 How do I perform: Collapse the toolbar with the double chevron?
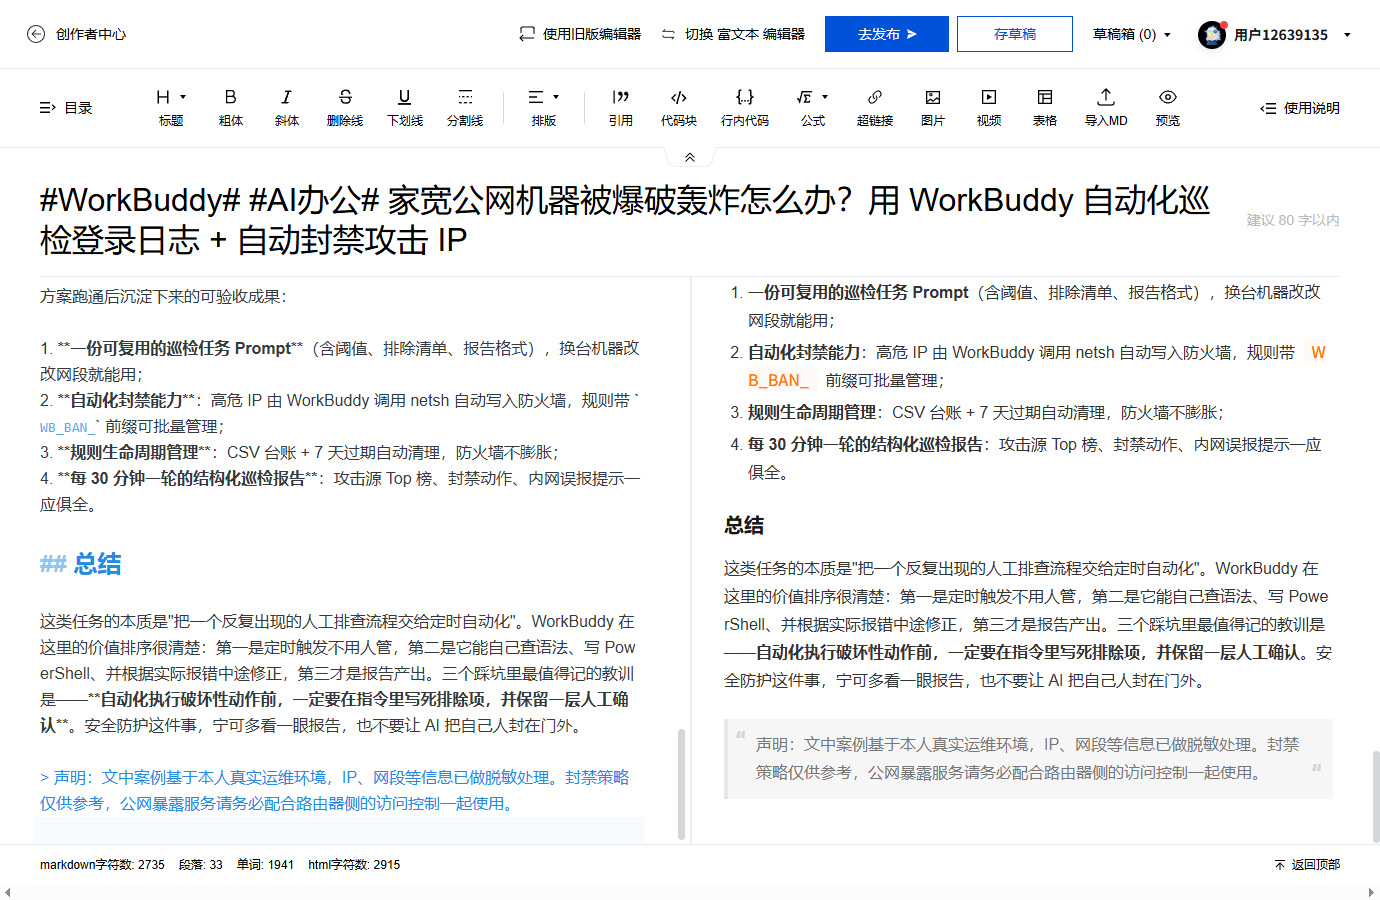click(x=690, y=157)
